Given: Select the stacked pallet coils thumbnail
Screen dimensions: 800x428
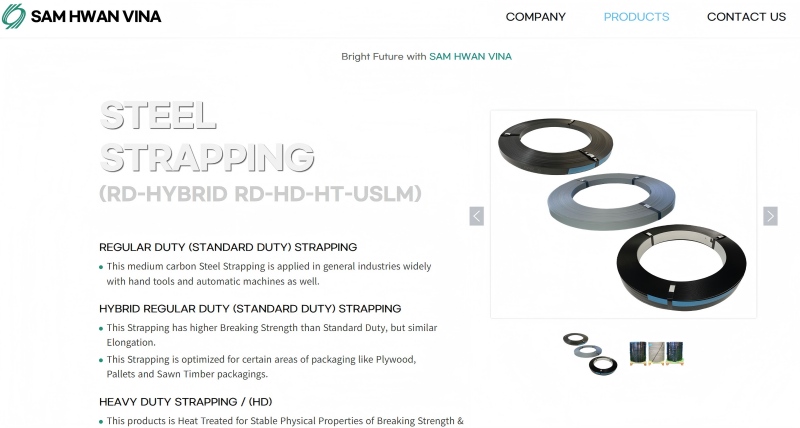Looking at the screenshot, I should click(x=657, y=354).
